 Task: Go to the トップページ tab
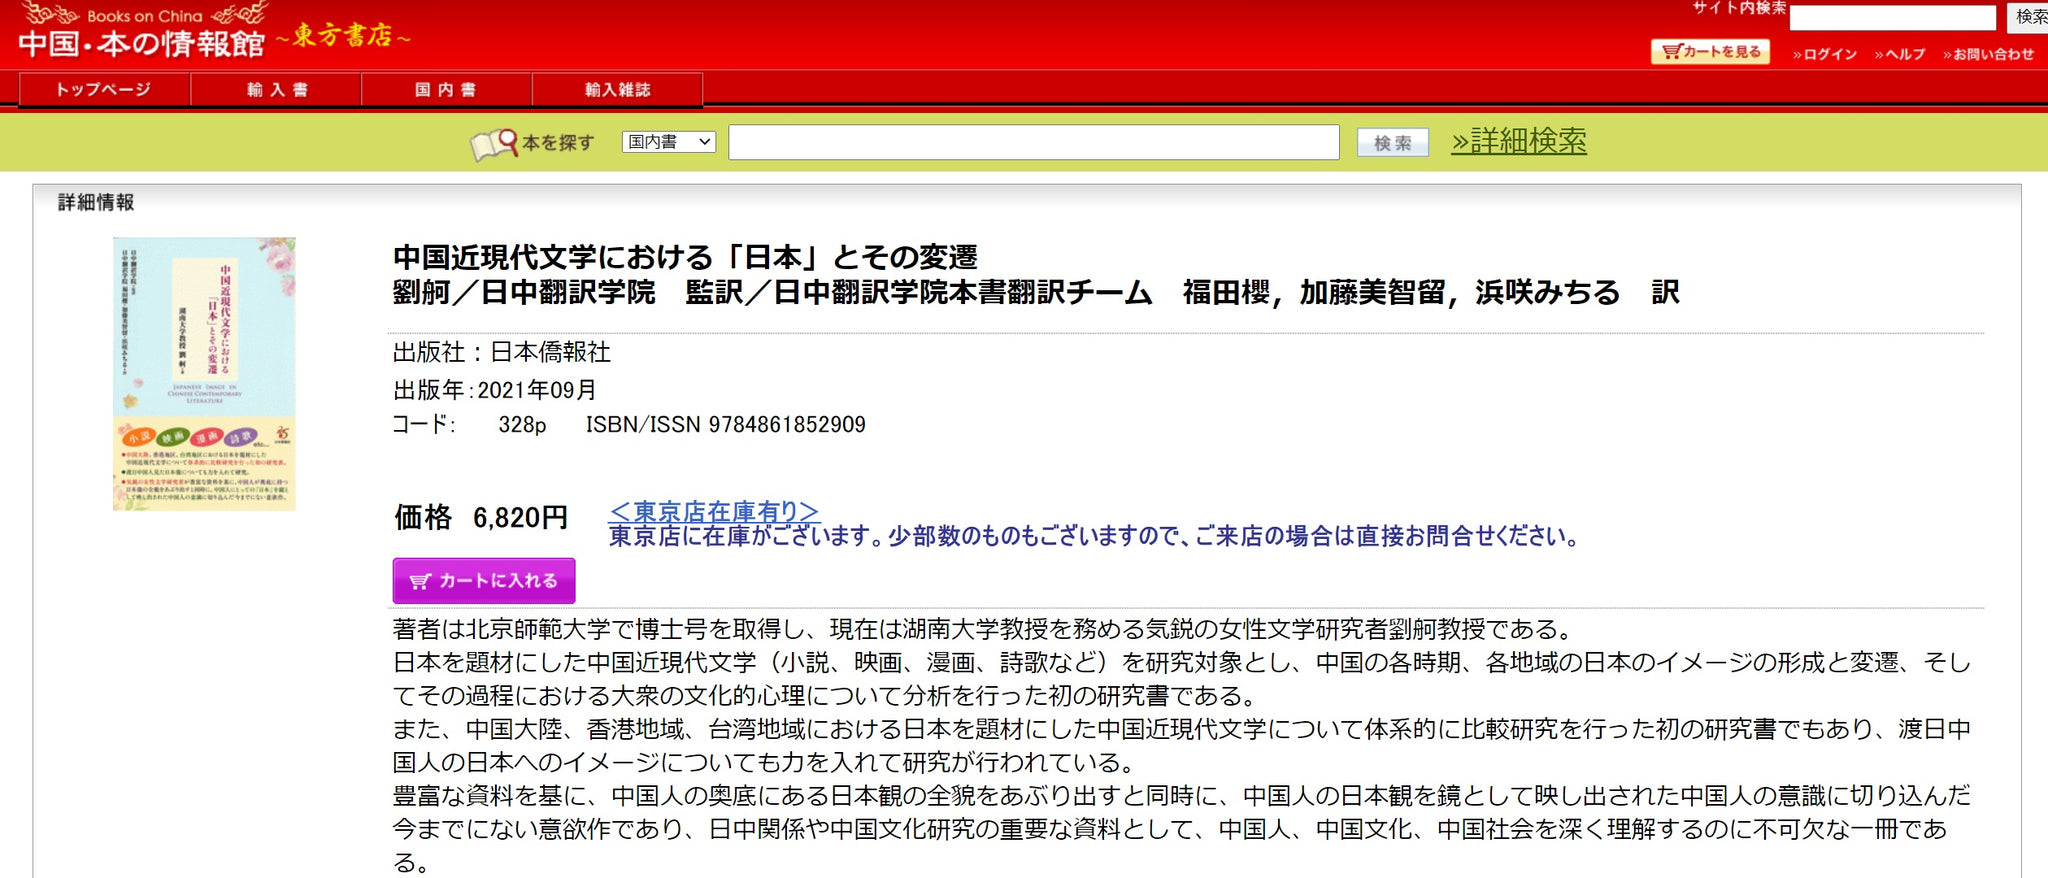click(x=104, y=90)
